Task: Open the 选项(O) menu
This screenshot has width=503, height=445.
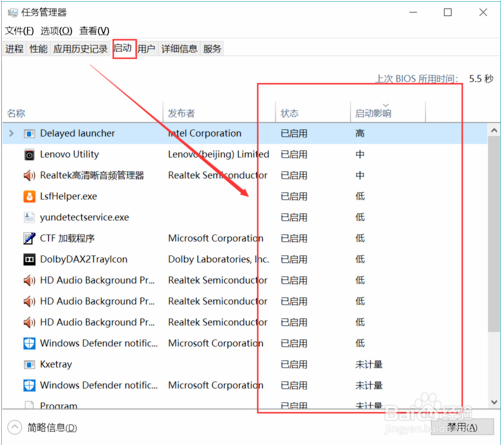Action: (56, 31)
